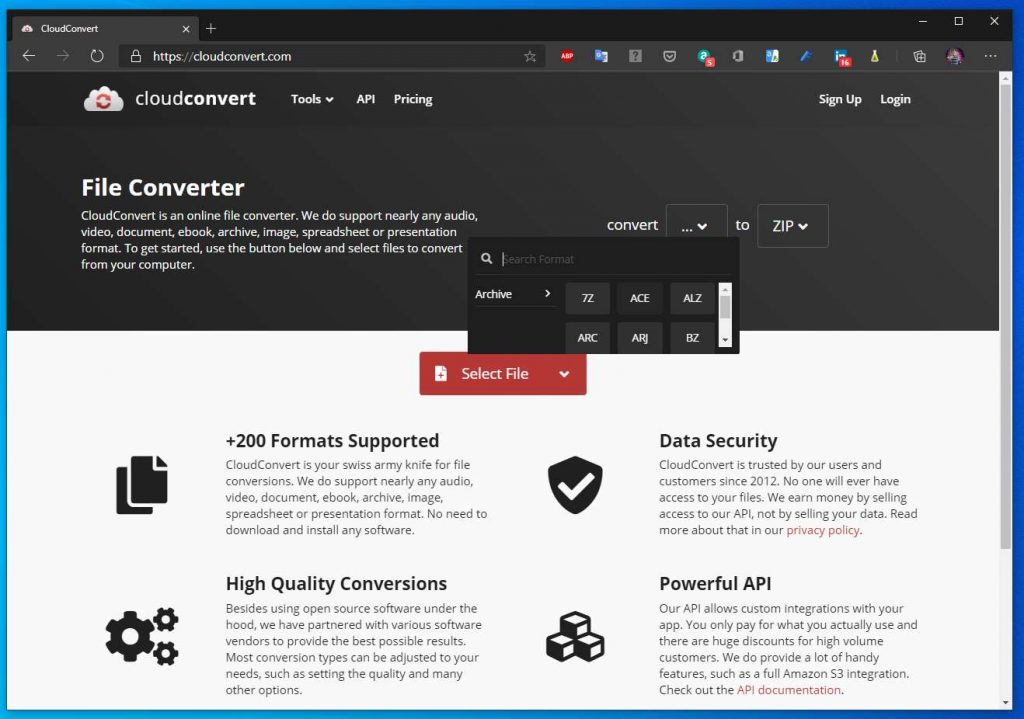Open the blue translator extension icon

[772, 56]
